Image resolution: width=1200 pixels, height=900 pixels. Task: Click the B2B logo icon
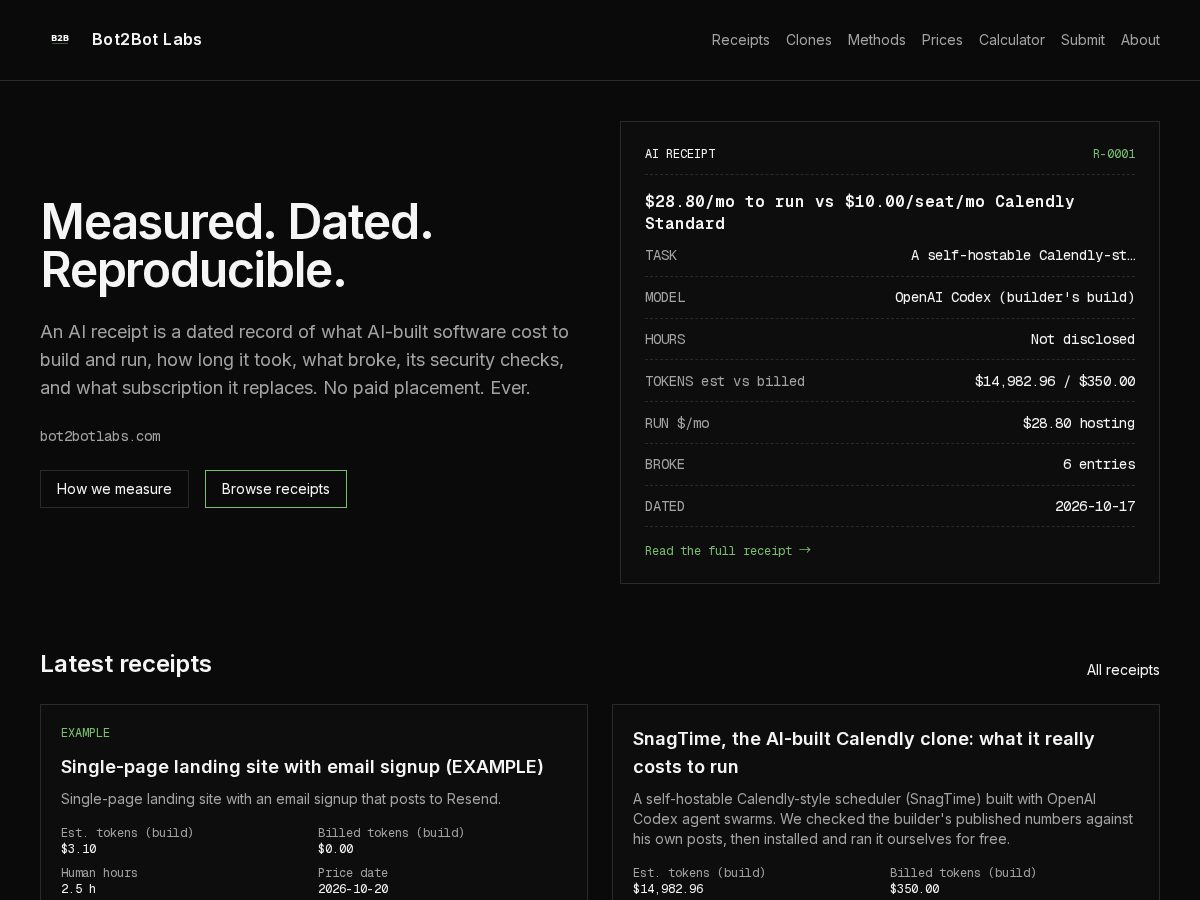(60, 39)
